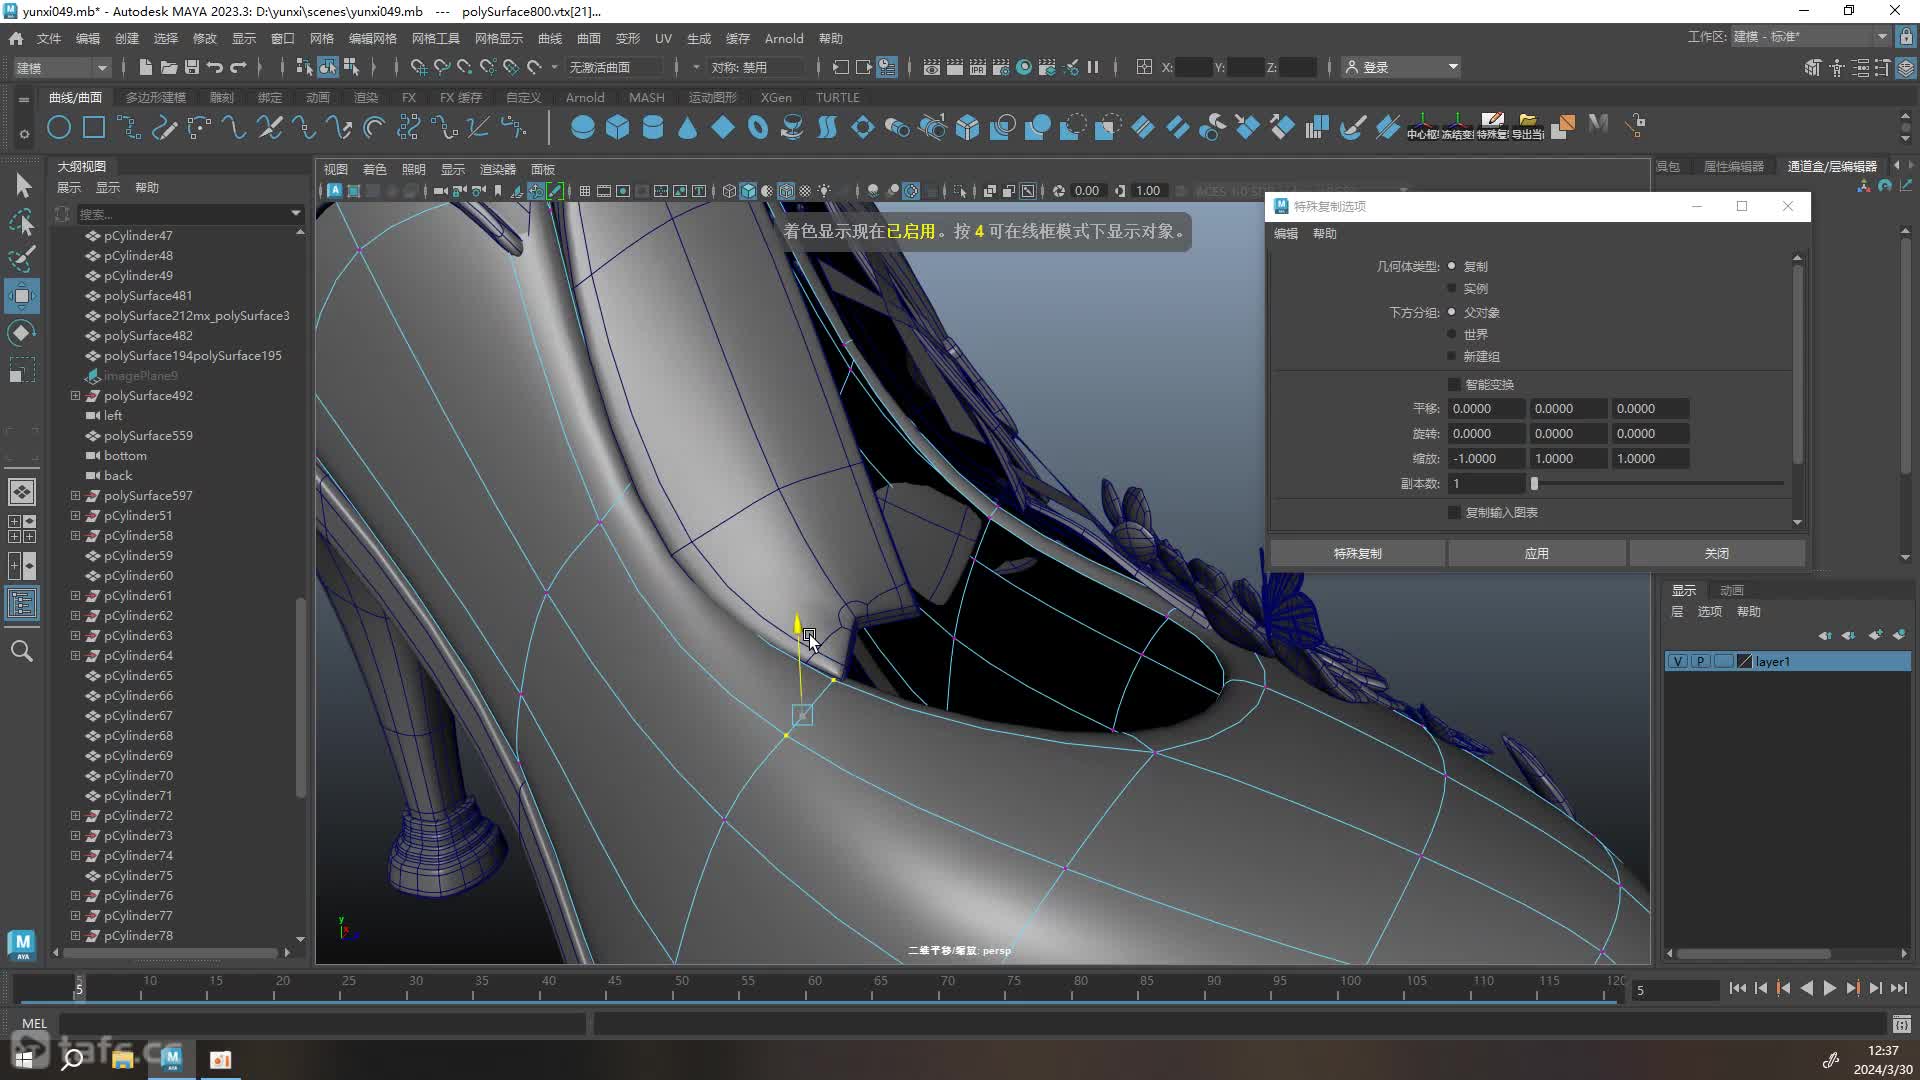Open the 登录 account dropdown
Image resolution: width=1920 pixels, height=1080 pixels.
(1402, 67)
